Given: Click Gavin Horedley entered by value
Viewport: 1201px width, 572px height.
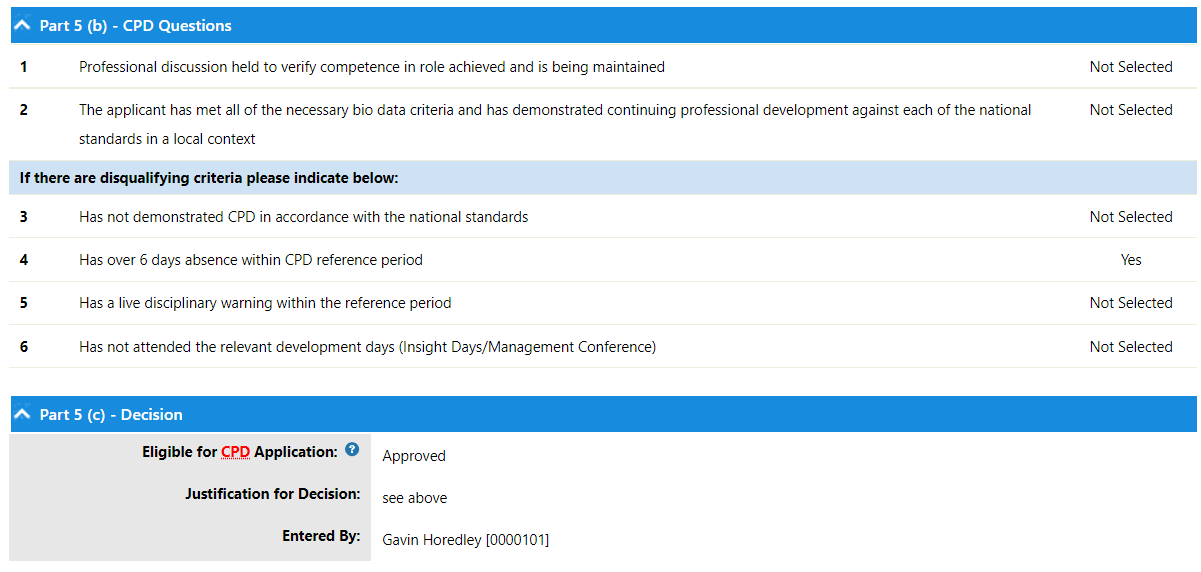Looking at the screenshot, I should (466, 540).
